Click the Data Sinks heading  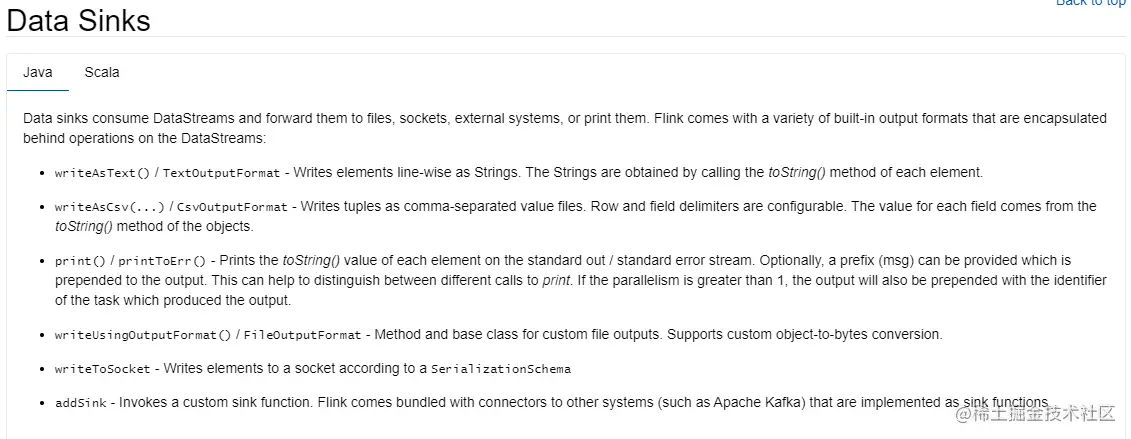tap(79, 19)
